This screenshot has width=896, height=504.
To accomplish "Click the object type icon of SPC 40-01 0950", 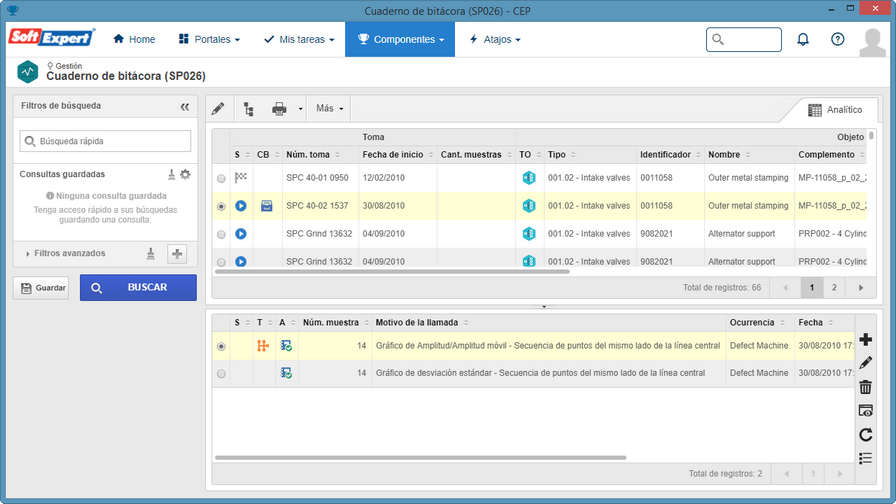I will 529,178.
